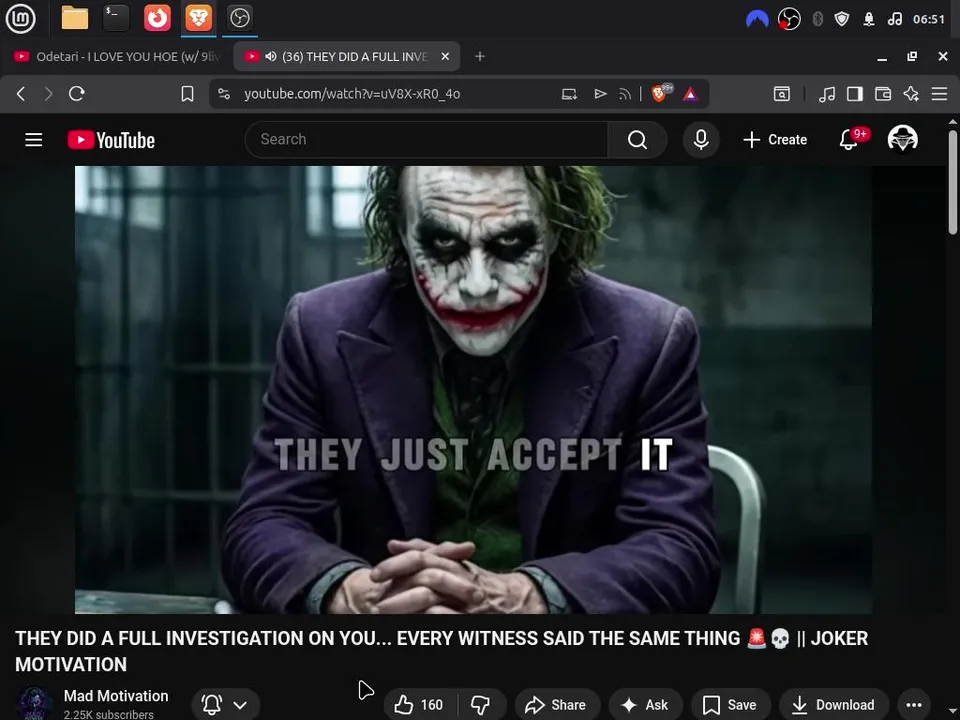This screenshot has width=960, height=720.
Task: Open more actions three-dot menu
Action: (913, 705)
